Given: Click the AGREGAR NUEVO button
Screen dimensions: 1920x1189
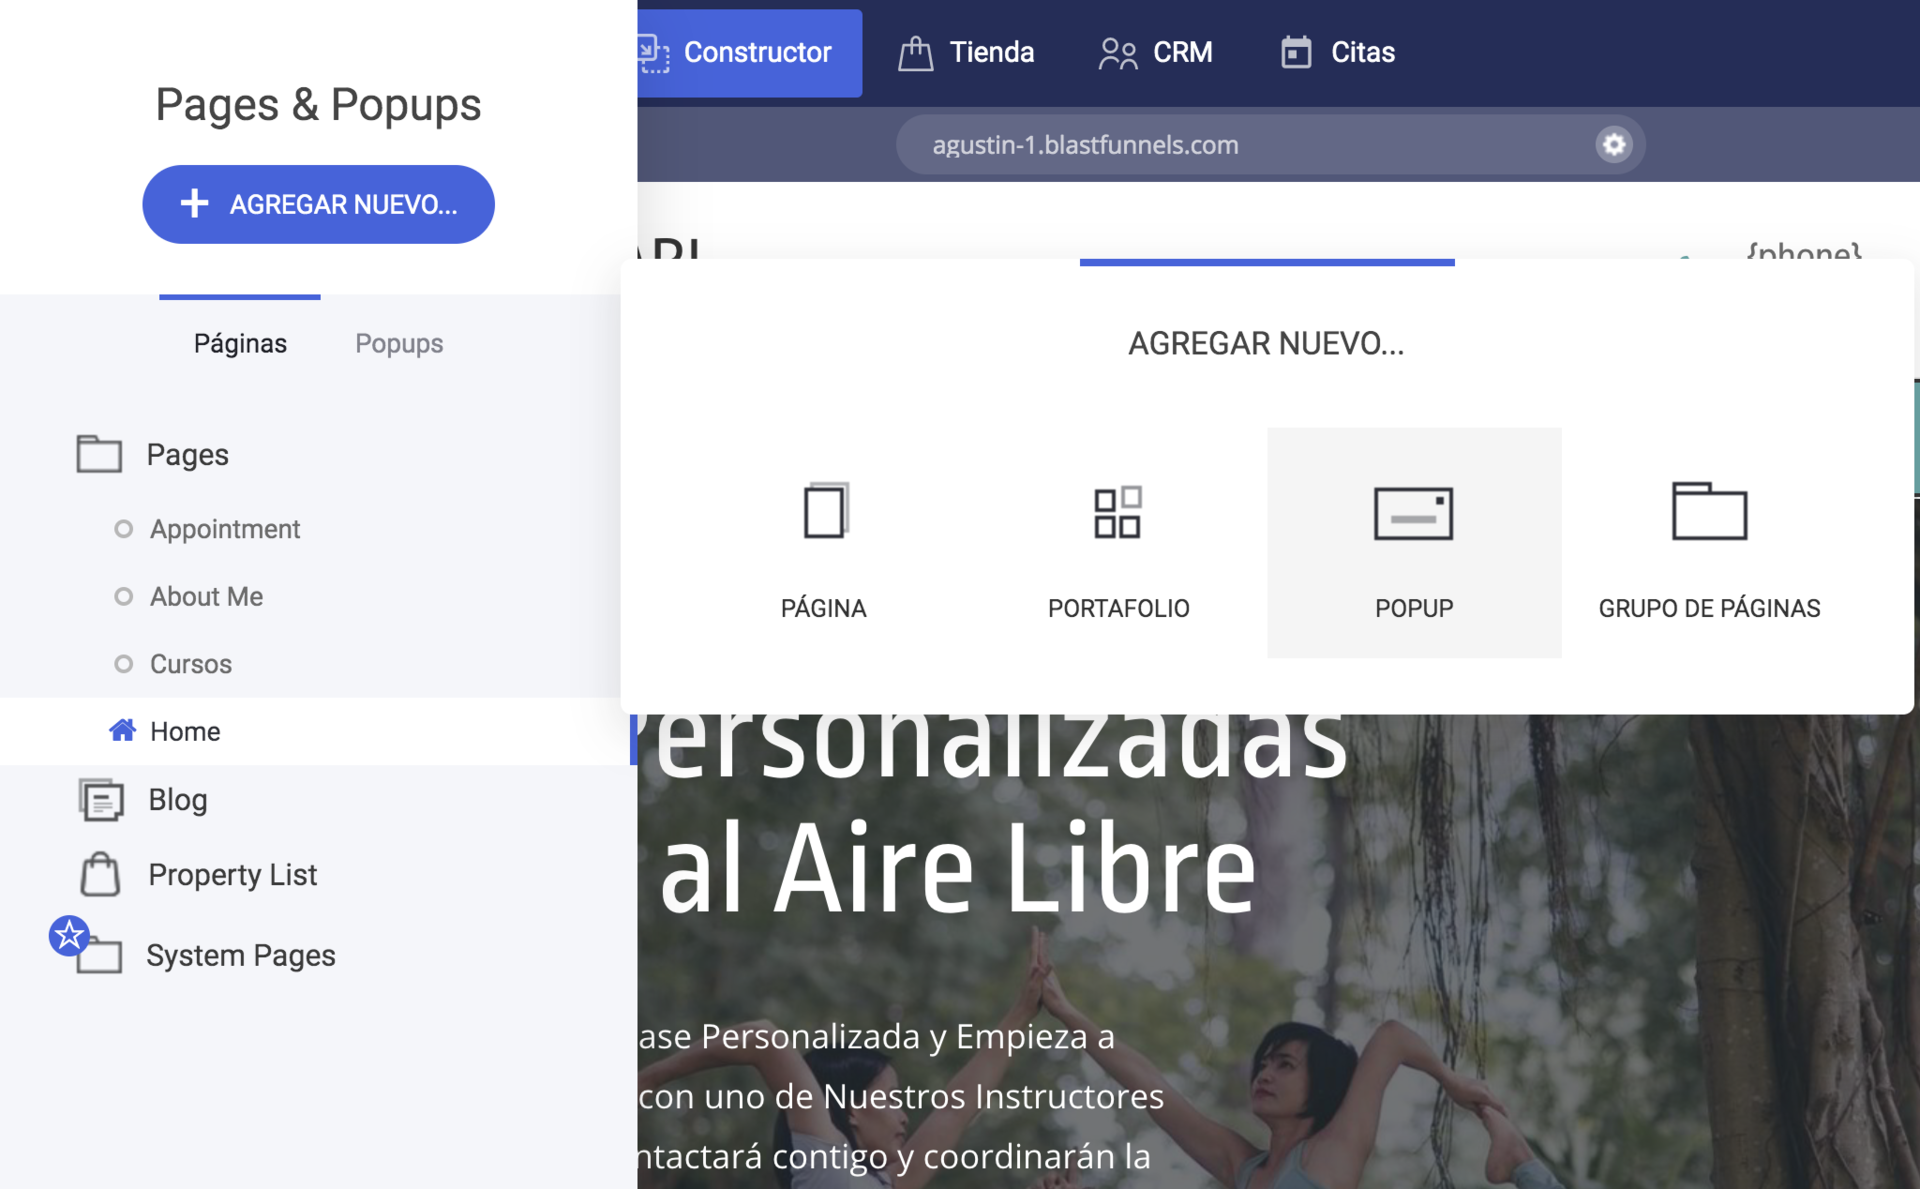Looking at the screenshot, I should click(x=318, y=204).
